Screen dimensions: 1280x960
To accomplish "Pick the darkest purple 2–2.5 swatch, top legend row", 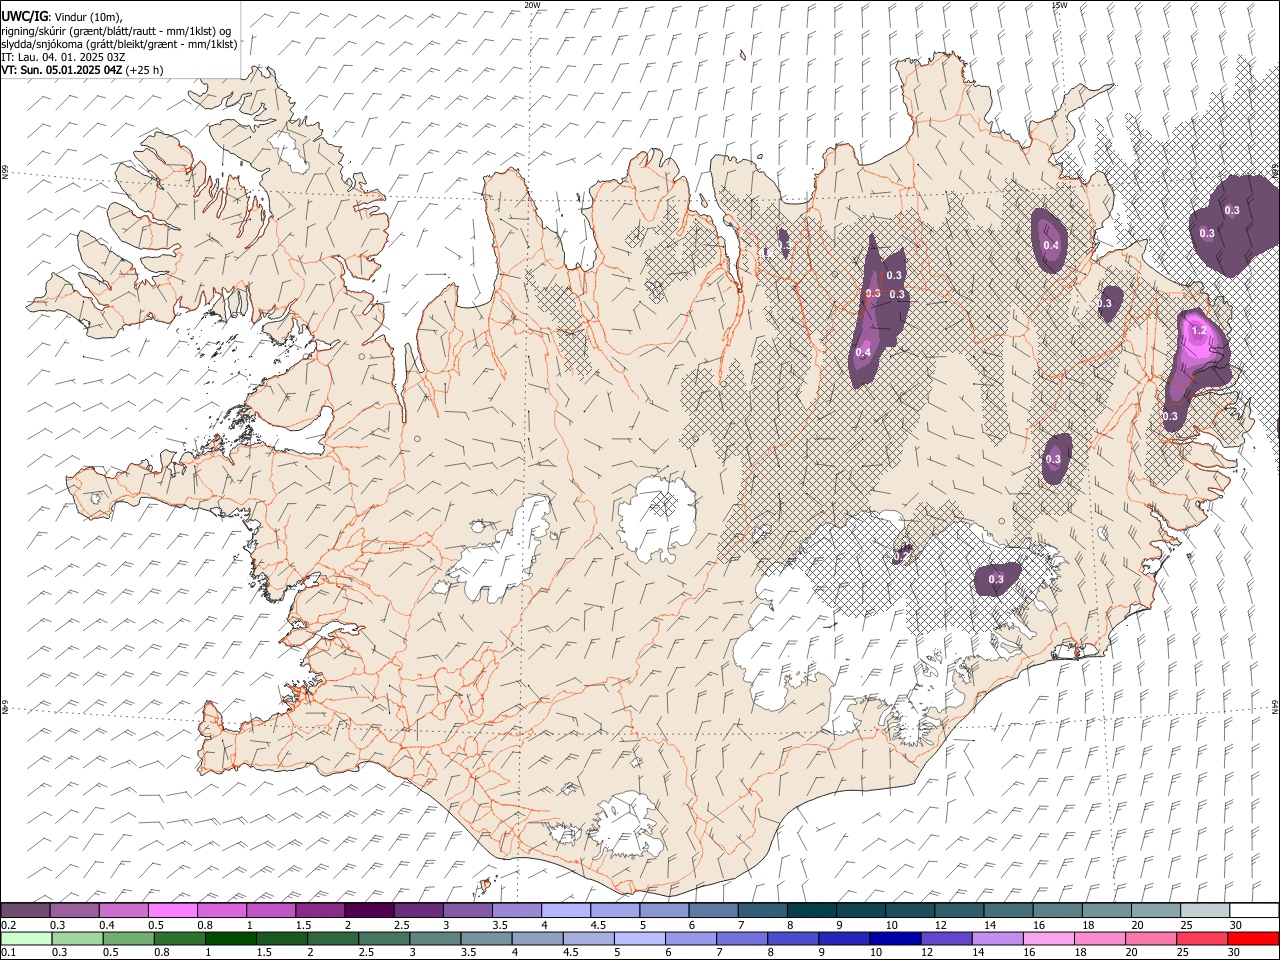I will pyautogui.click(x=369, y=910).
